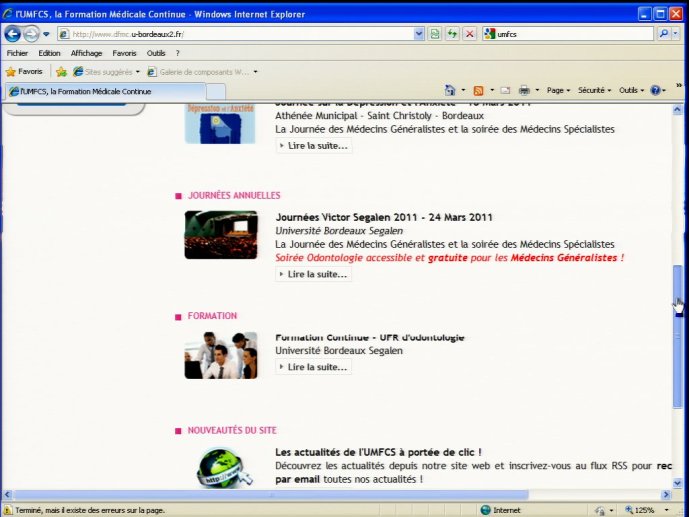Open the Outils command bar menu
The width and height of the screenshot is (689, 517).
click(631, 90)
